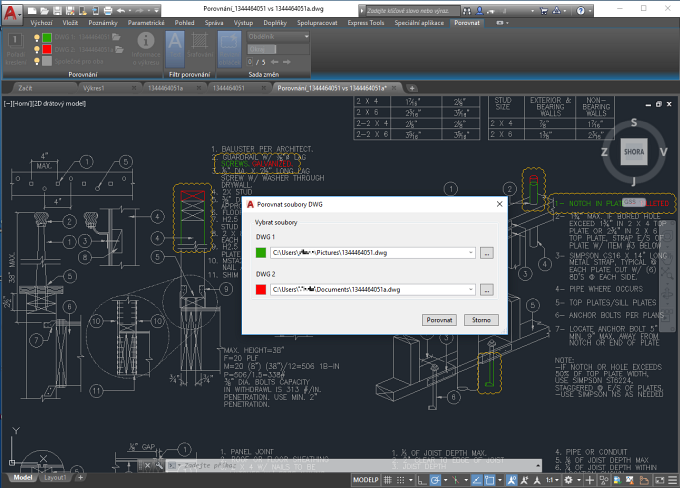Image resolution: width=680 pixels, height=488 pixels.
Task: Click the shopping cart icon in title bar
Action: [x=543, y=10]
